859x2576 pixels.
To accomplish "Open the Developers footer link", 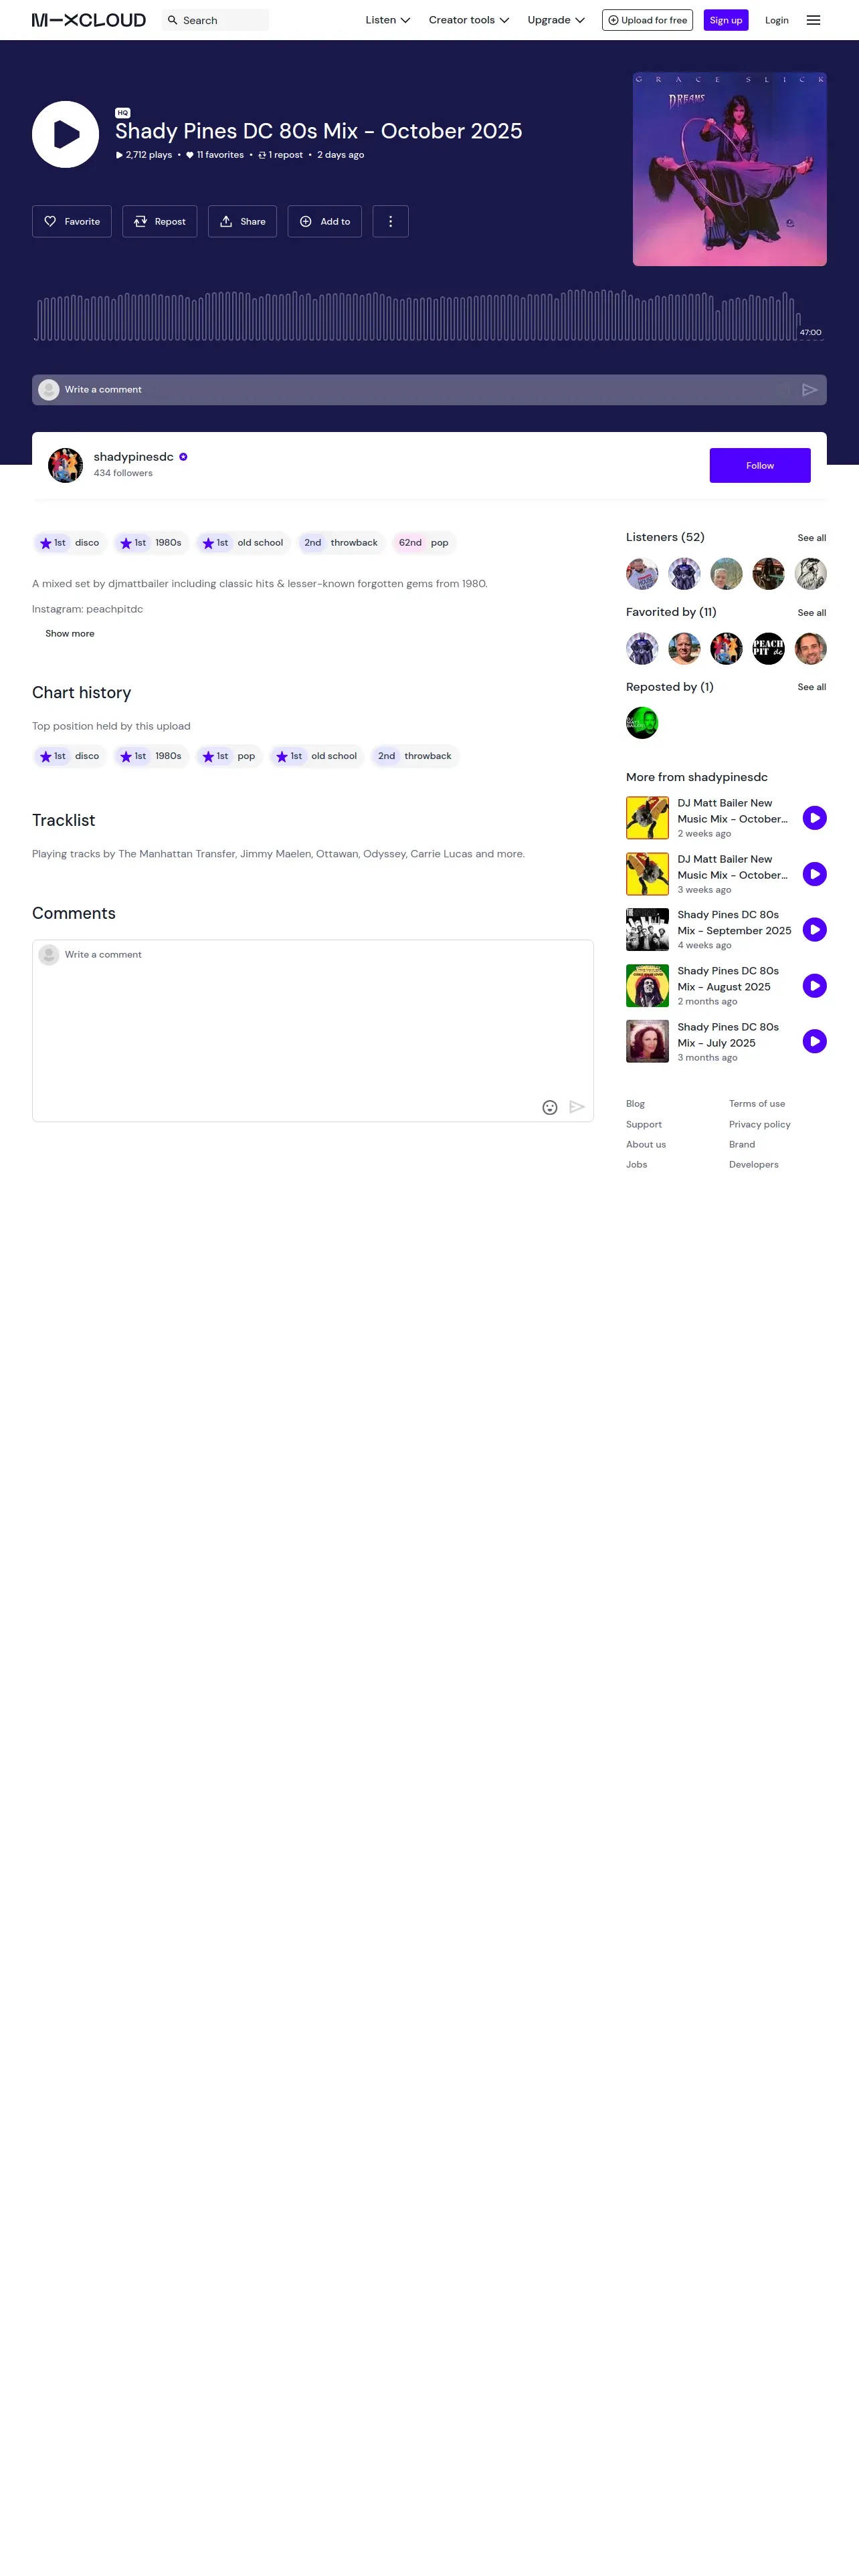I will pos(754,1165).
